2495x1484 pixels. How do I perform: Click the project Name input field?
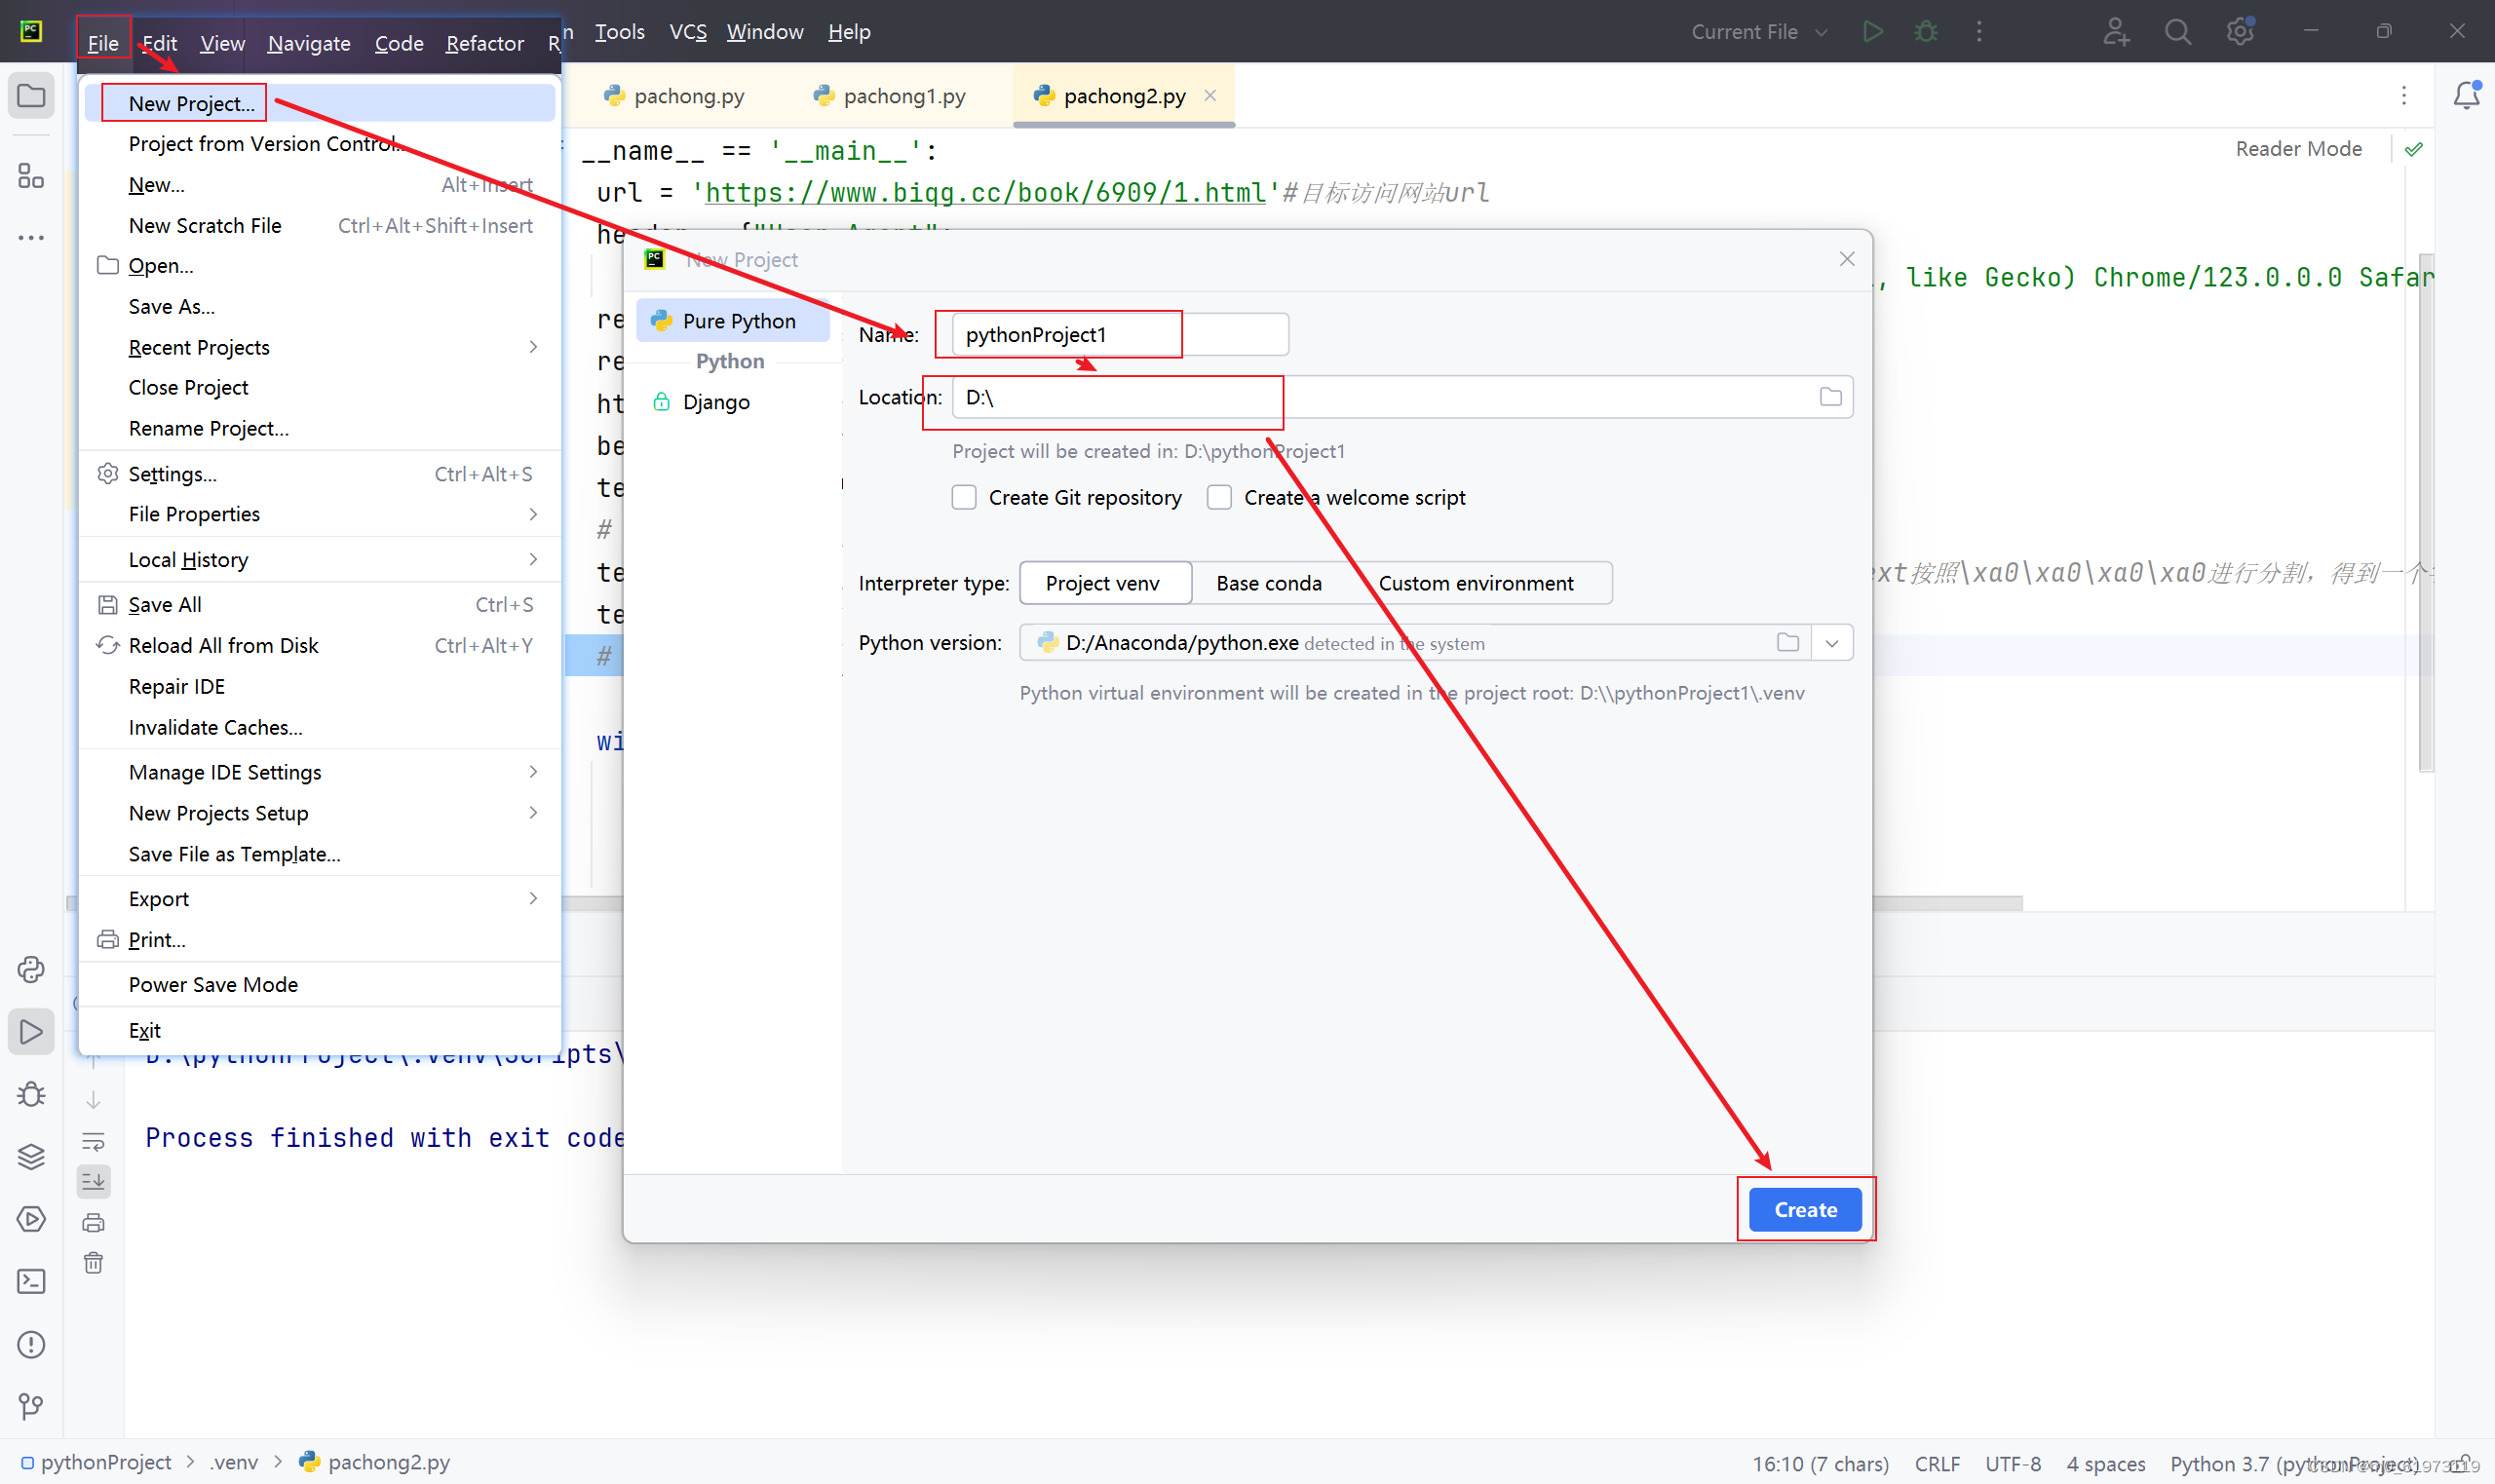coord(1119,335)
